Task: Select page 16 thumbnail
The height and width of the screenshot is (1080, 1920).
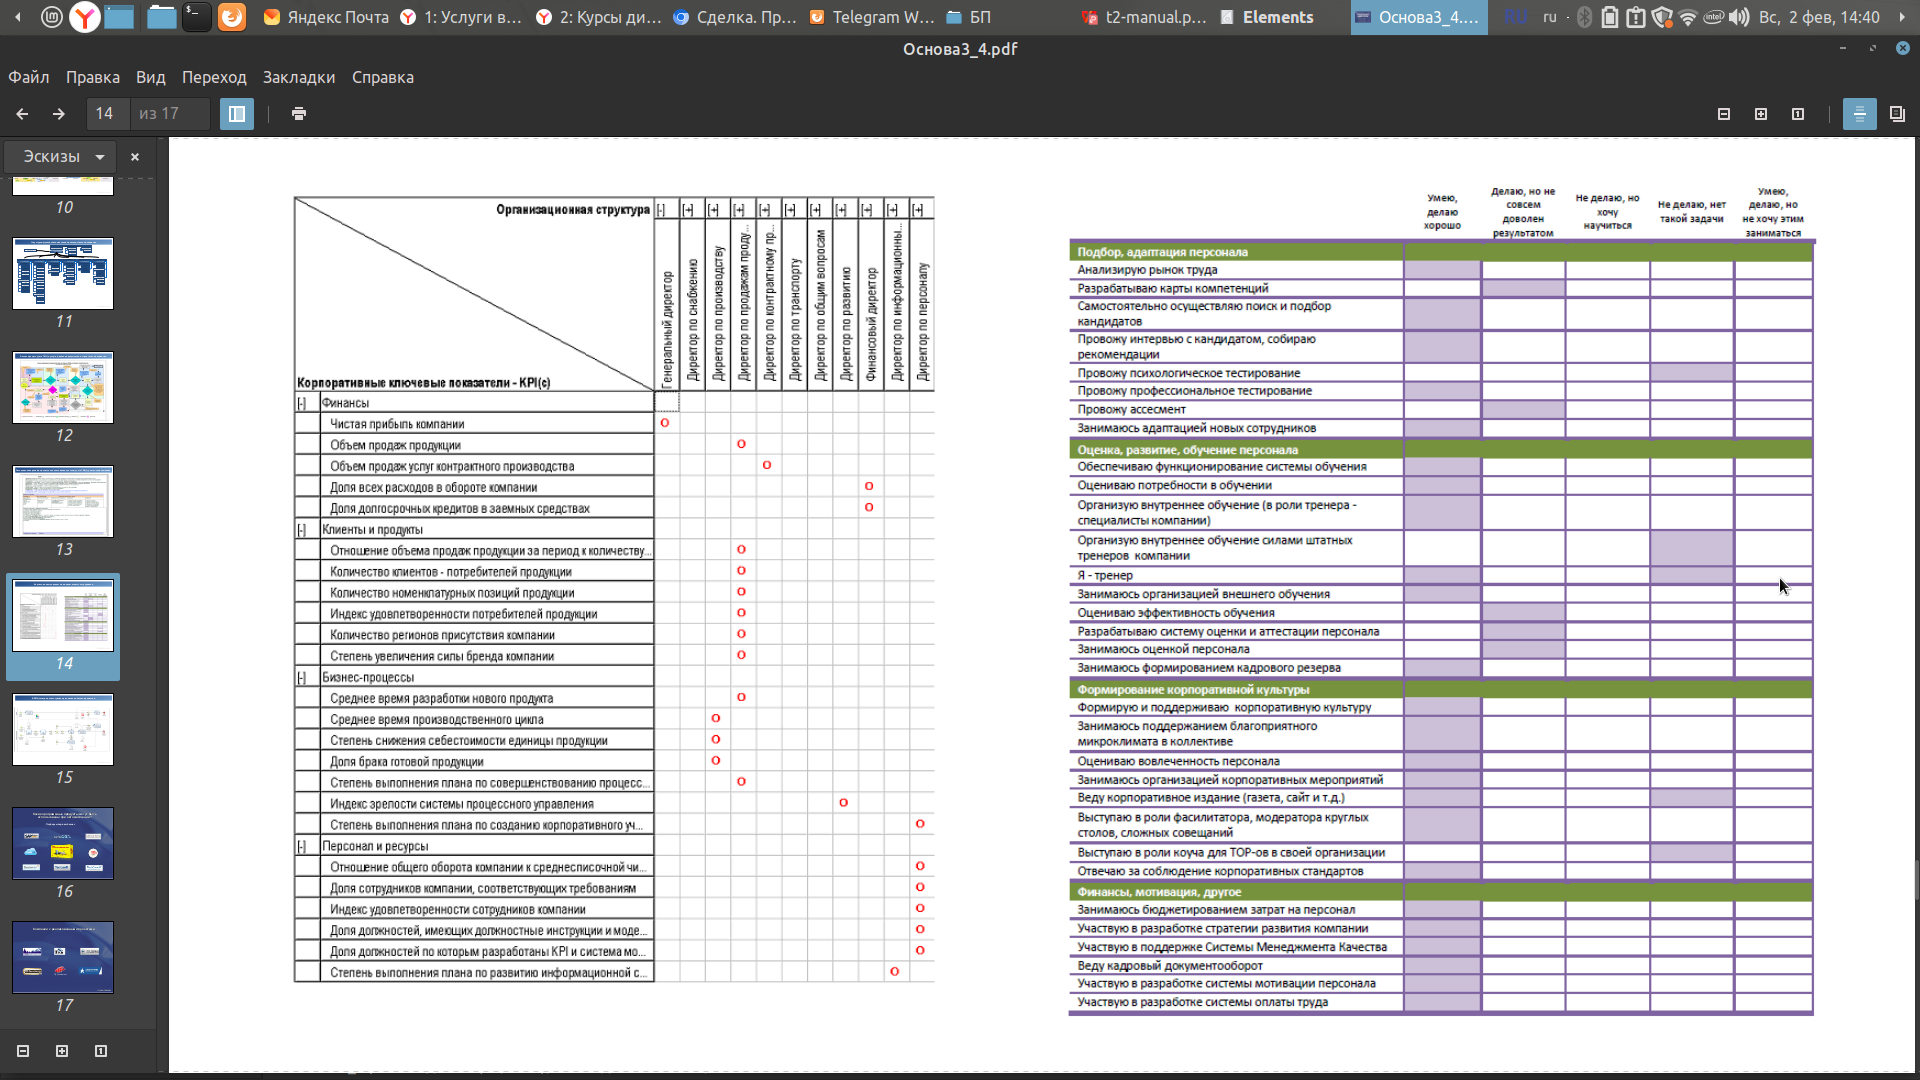Action: tap(63, 844)
